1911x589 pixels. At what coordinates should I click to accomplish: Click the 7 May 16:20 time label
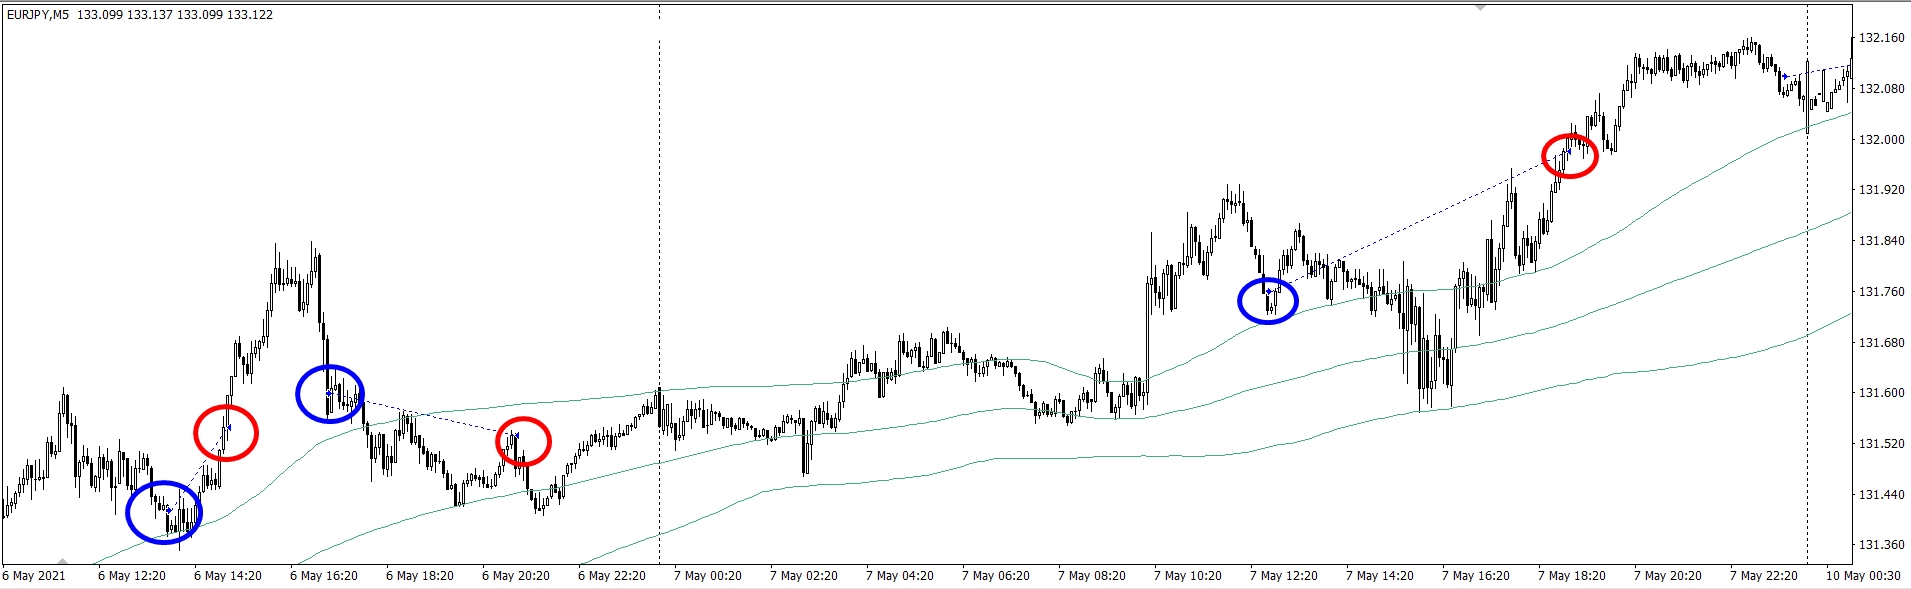pos(1476,576)
